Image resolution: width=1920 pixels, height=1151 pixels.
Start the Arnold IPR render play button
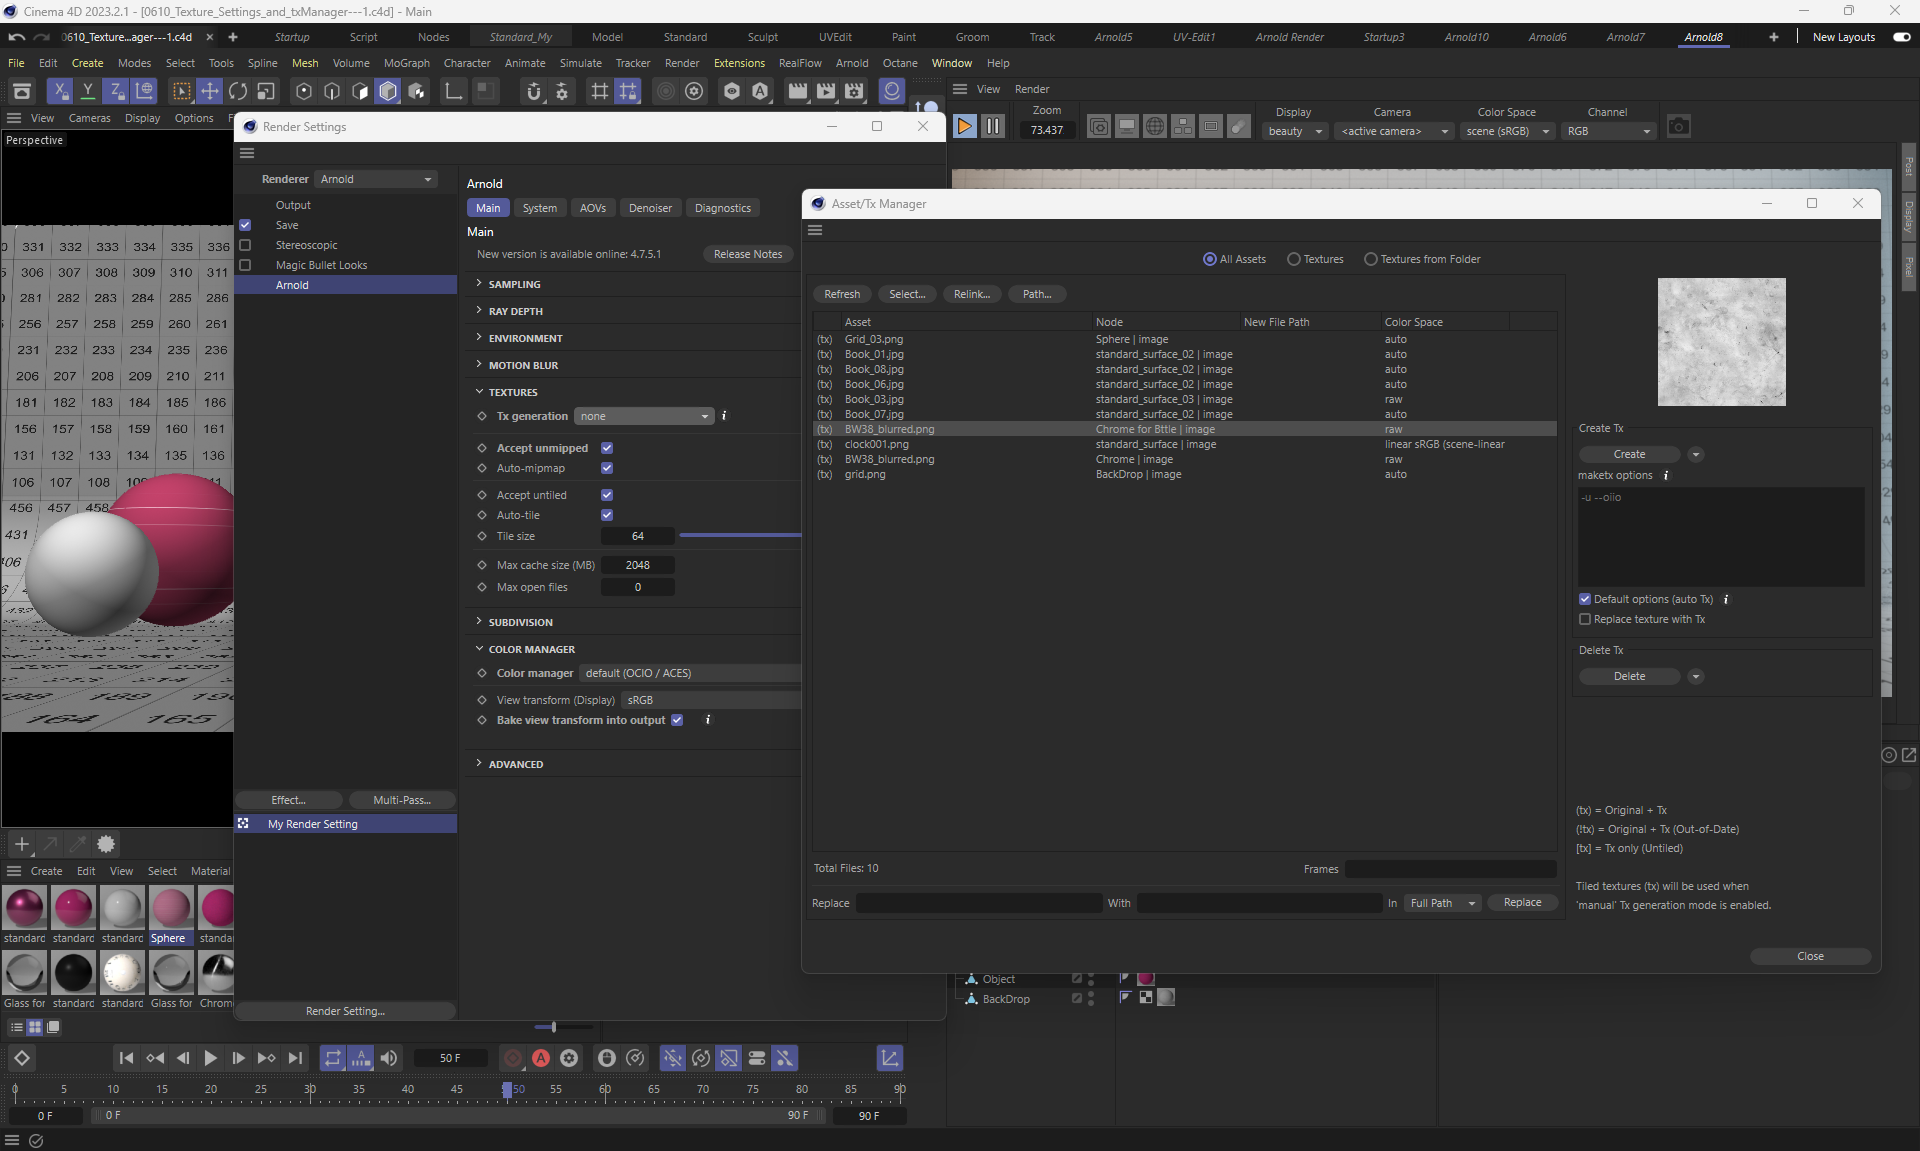[x=964, y=126]
